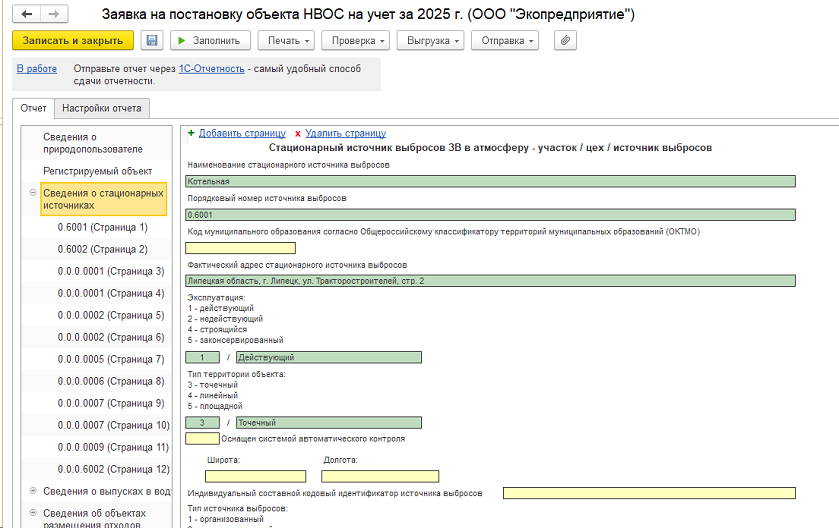Viewport: 839px width, 528px height.
Task: Click the back navigation arrow
Action: pyautogui.click(x=26, y=15)
